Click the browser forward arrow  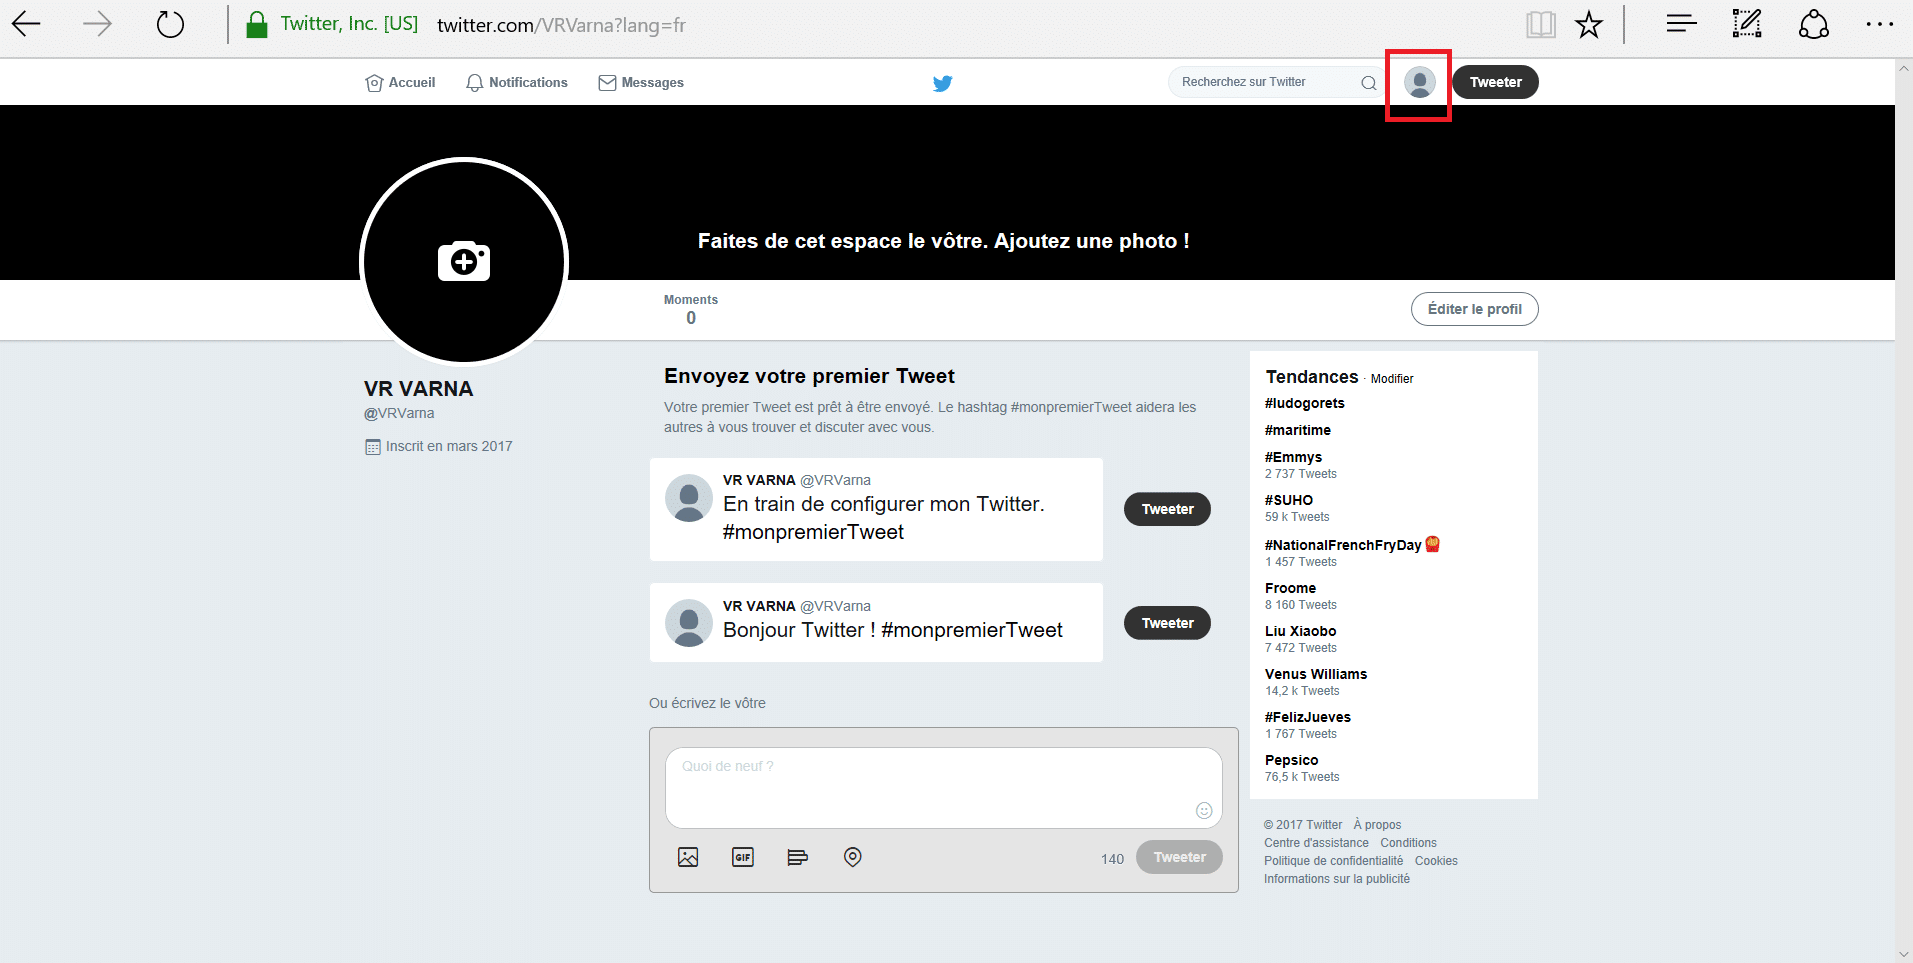click(x=97, y=24)
